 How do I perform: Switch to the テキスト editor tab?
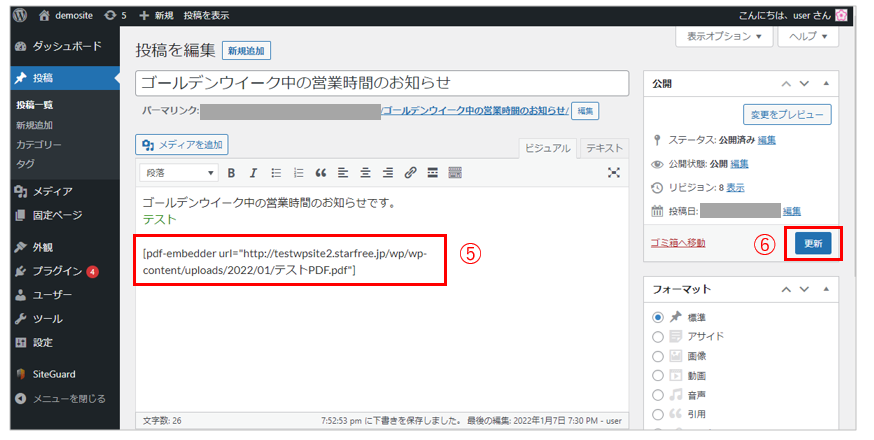coord(603,147)
